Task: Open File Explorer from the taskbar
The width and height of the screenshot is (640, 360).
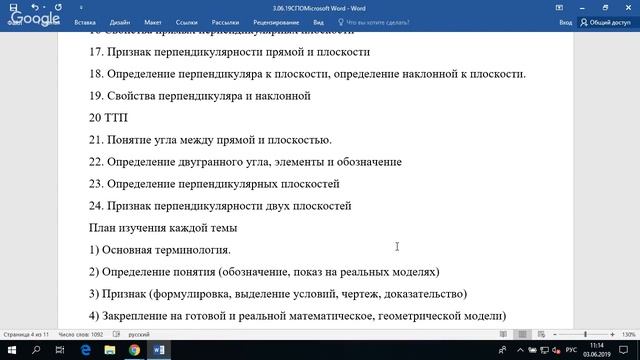Action: click(x=110, y=350)
